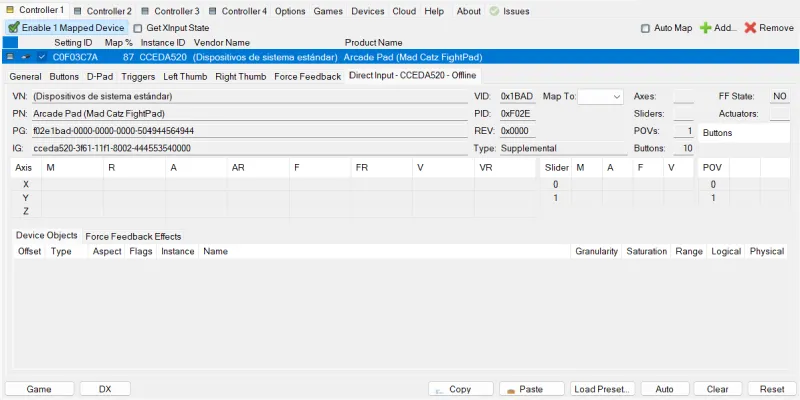Image resolution: width=800 pixels, height=400 pixels.
Task: Switch to the Device Objects sub-tab
Action: [x=46, y=235]
